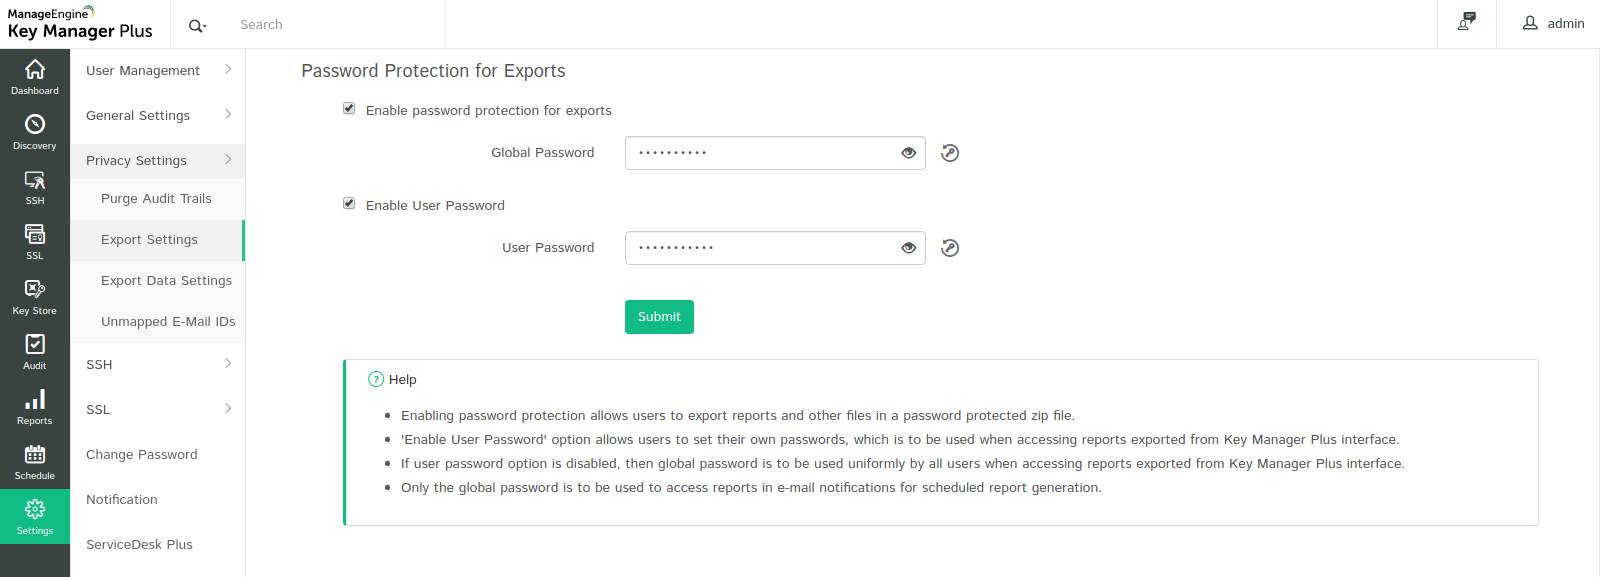This screenshot has width=1600, height=577.
Task: Reveal the User Password with eye icon
Action: click(908, 248)
